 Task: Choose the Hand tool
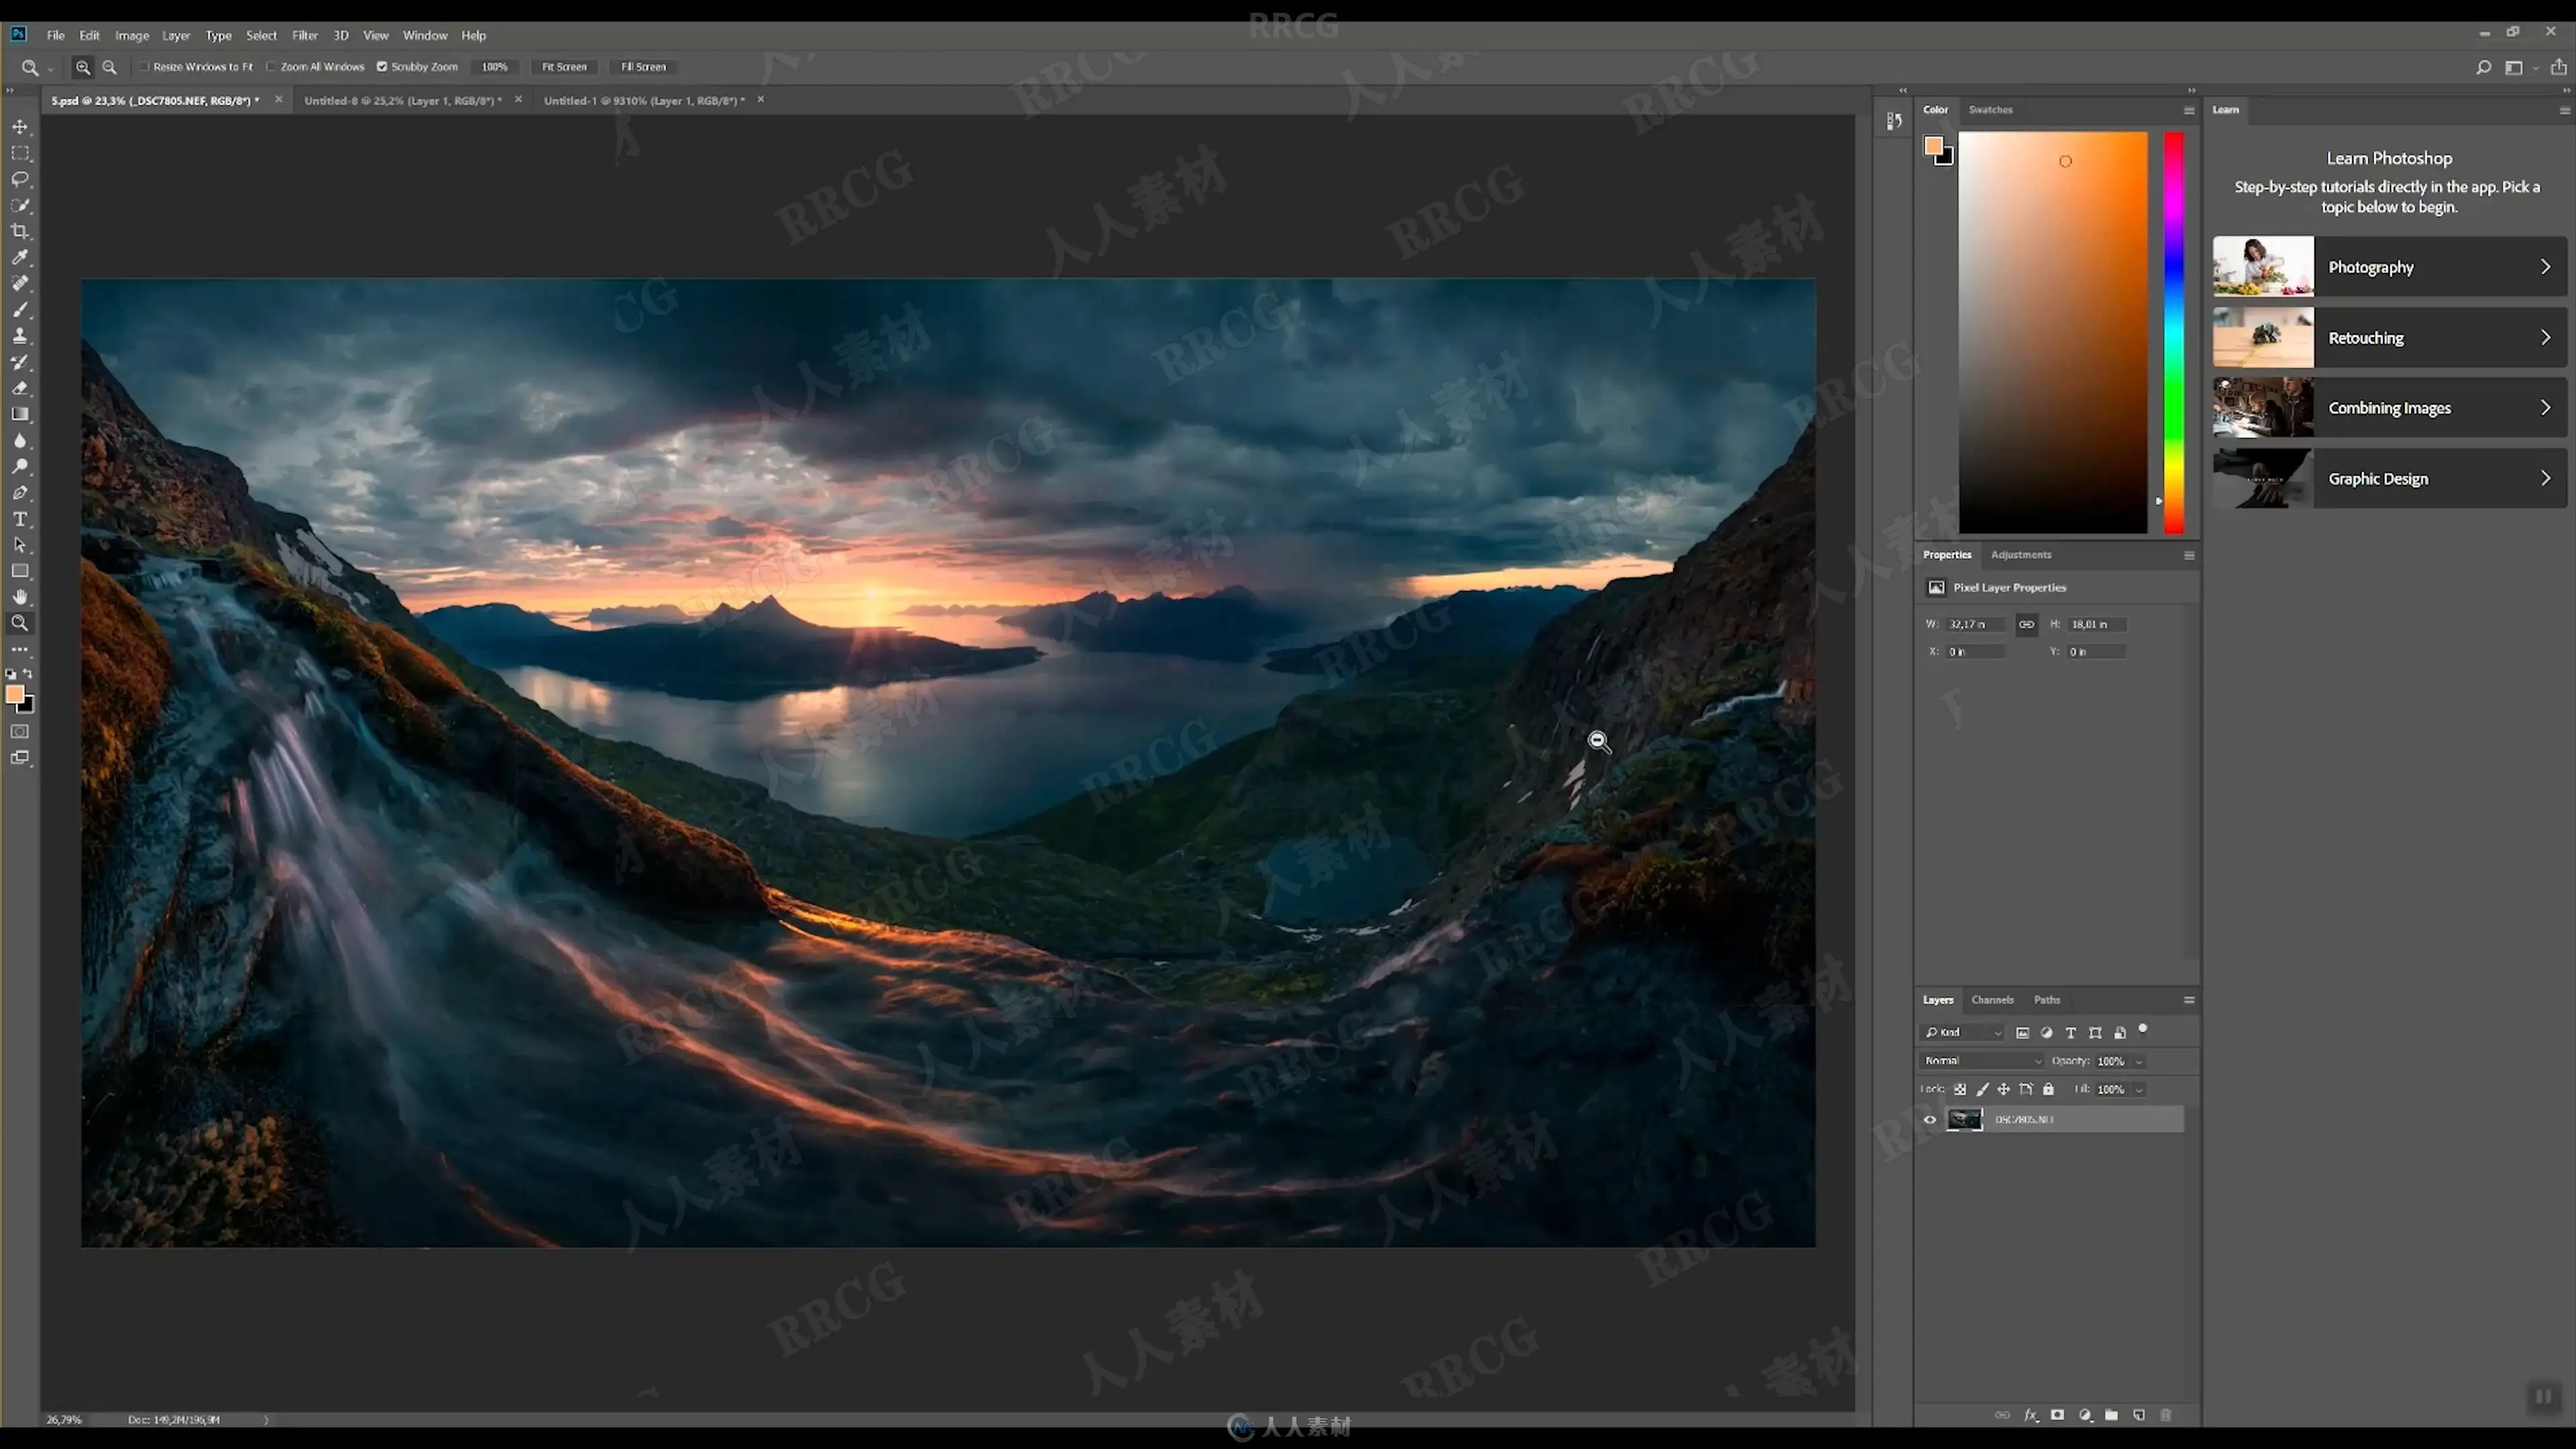pyautogui.click(x=20, y=597)
